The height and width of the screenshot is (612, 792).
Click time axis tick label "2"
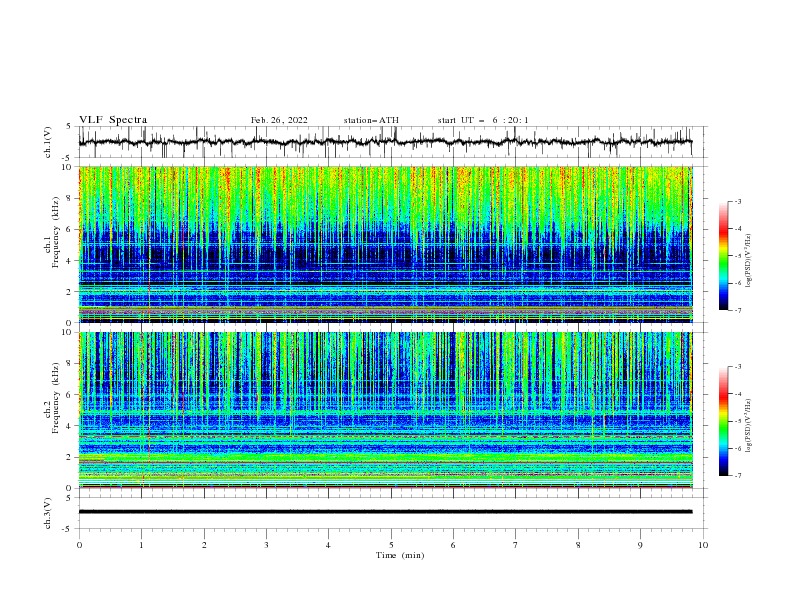click(204, 545)
